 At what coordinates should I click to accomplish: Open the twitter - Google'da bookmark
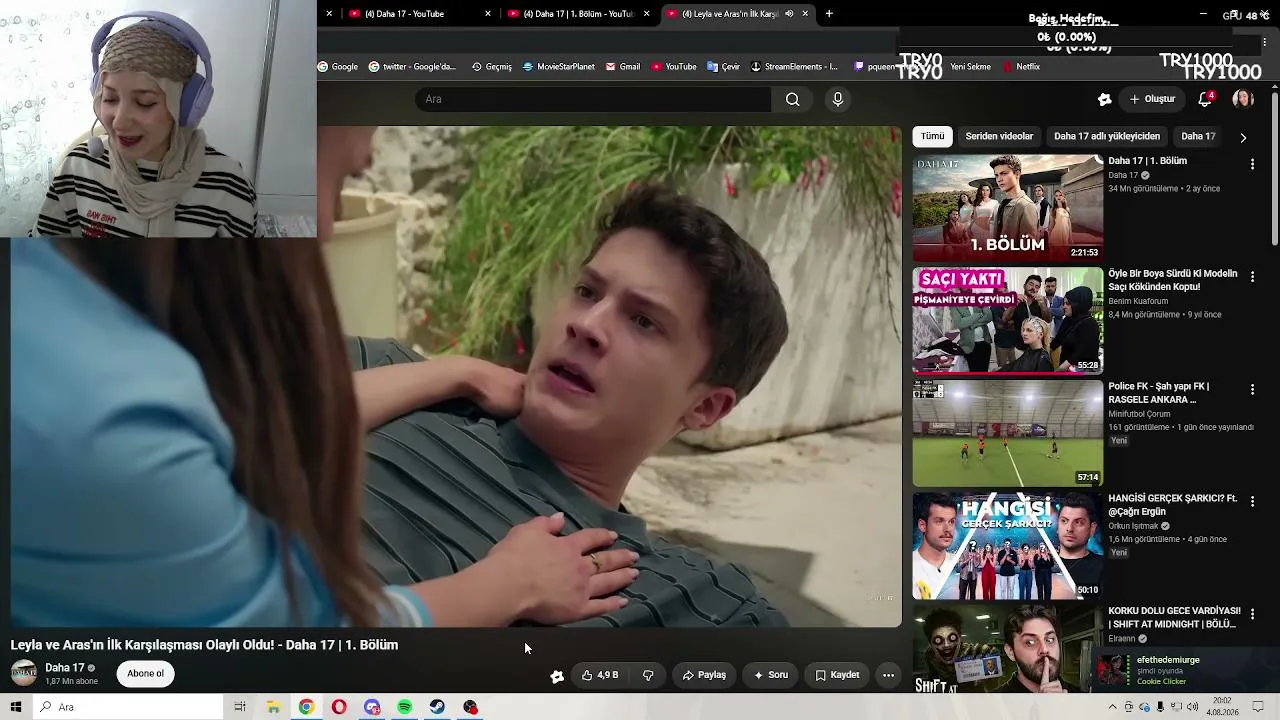click(412, 67)
